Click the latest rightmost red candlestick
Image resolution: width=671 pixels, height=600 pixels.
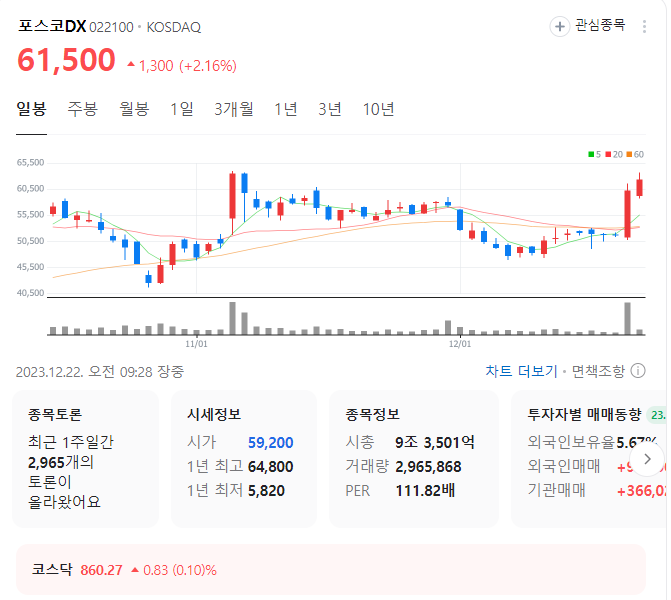639,187
